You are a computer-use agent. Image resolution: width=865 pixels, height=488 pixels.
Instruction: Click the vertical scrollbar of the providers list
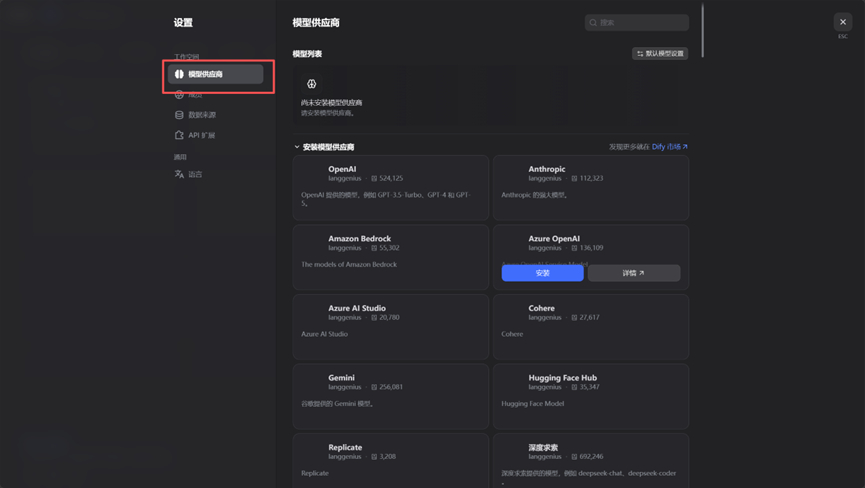(x=702, y=30)
